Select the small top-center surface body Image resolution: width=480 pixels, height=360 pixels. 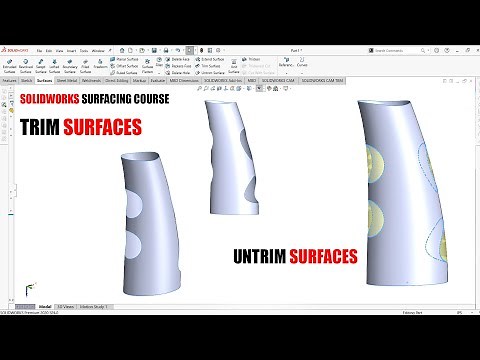point(232,158)
